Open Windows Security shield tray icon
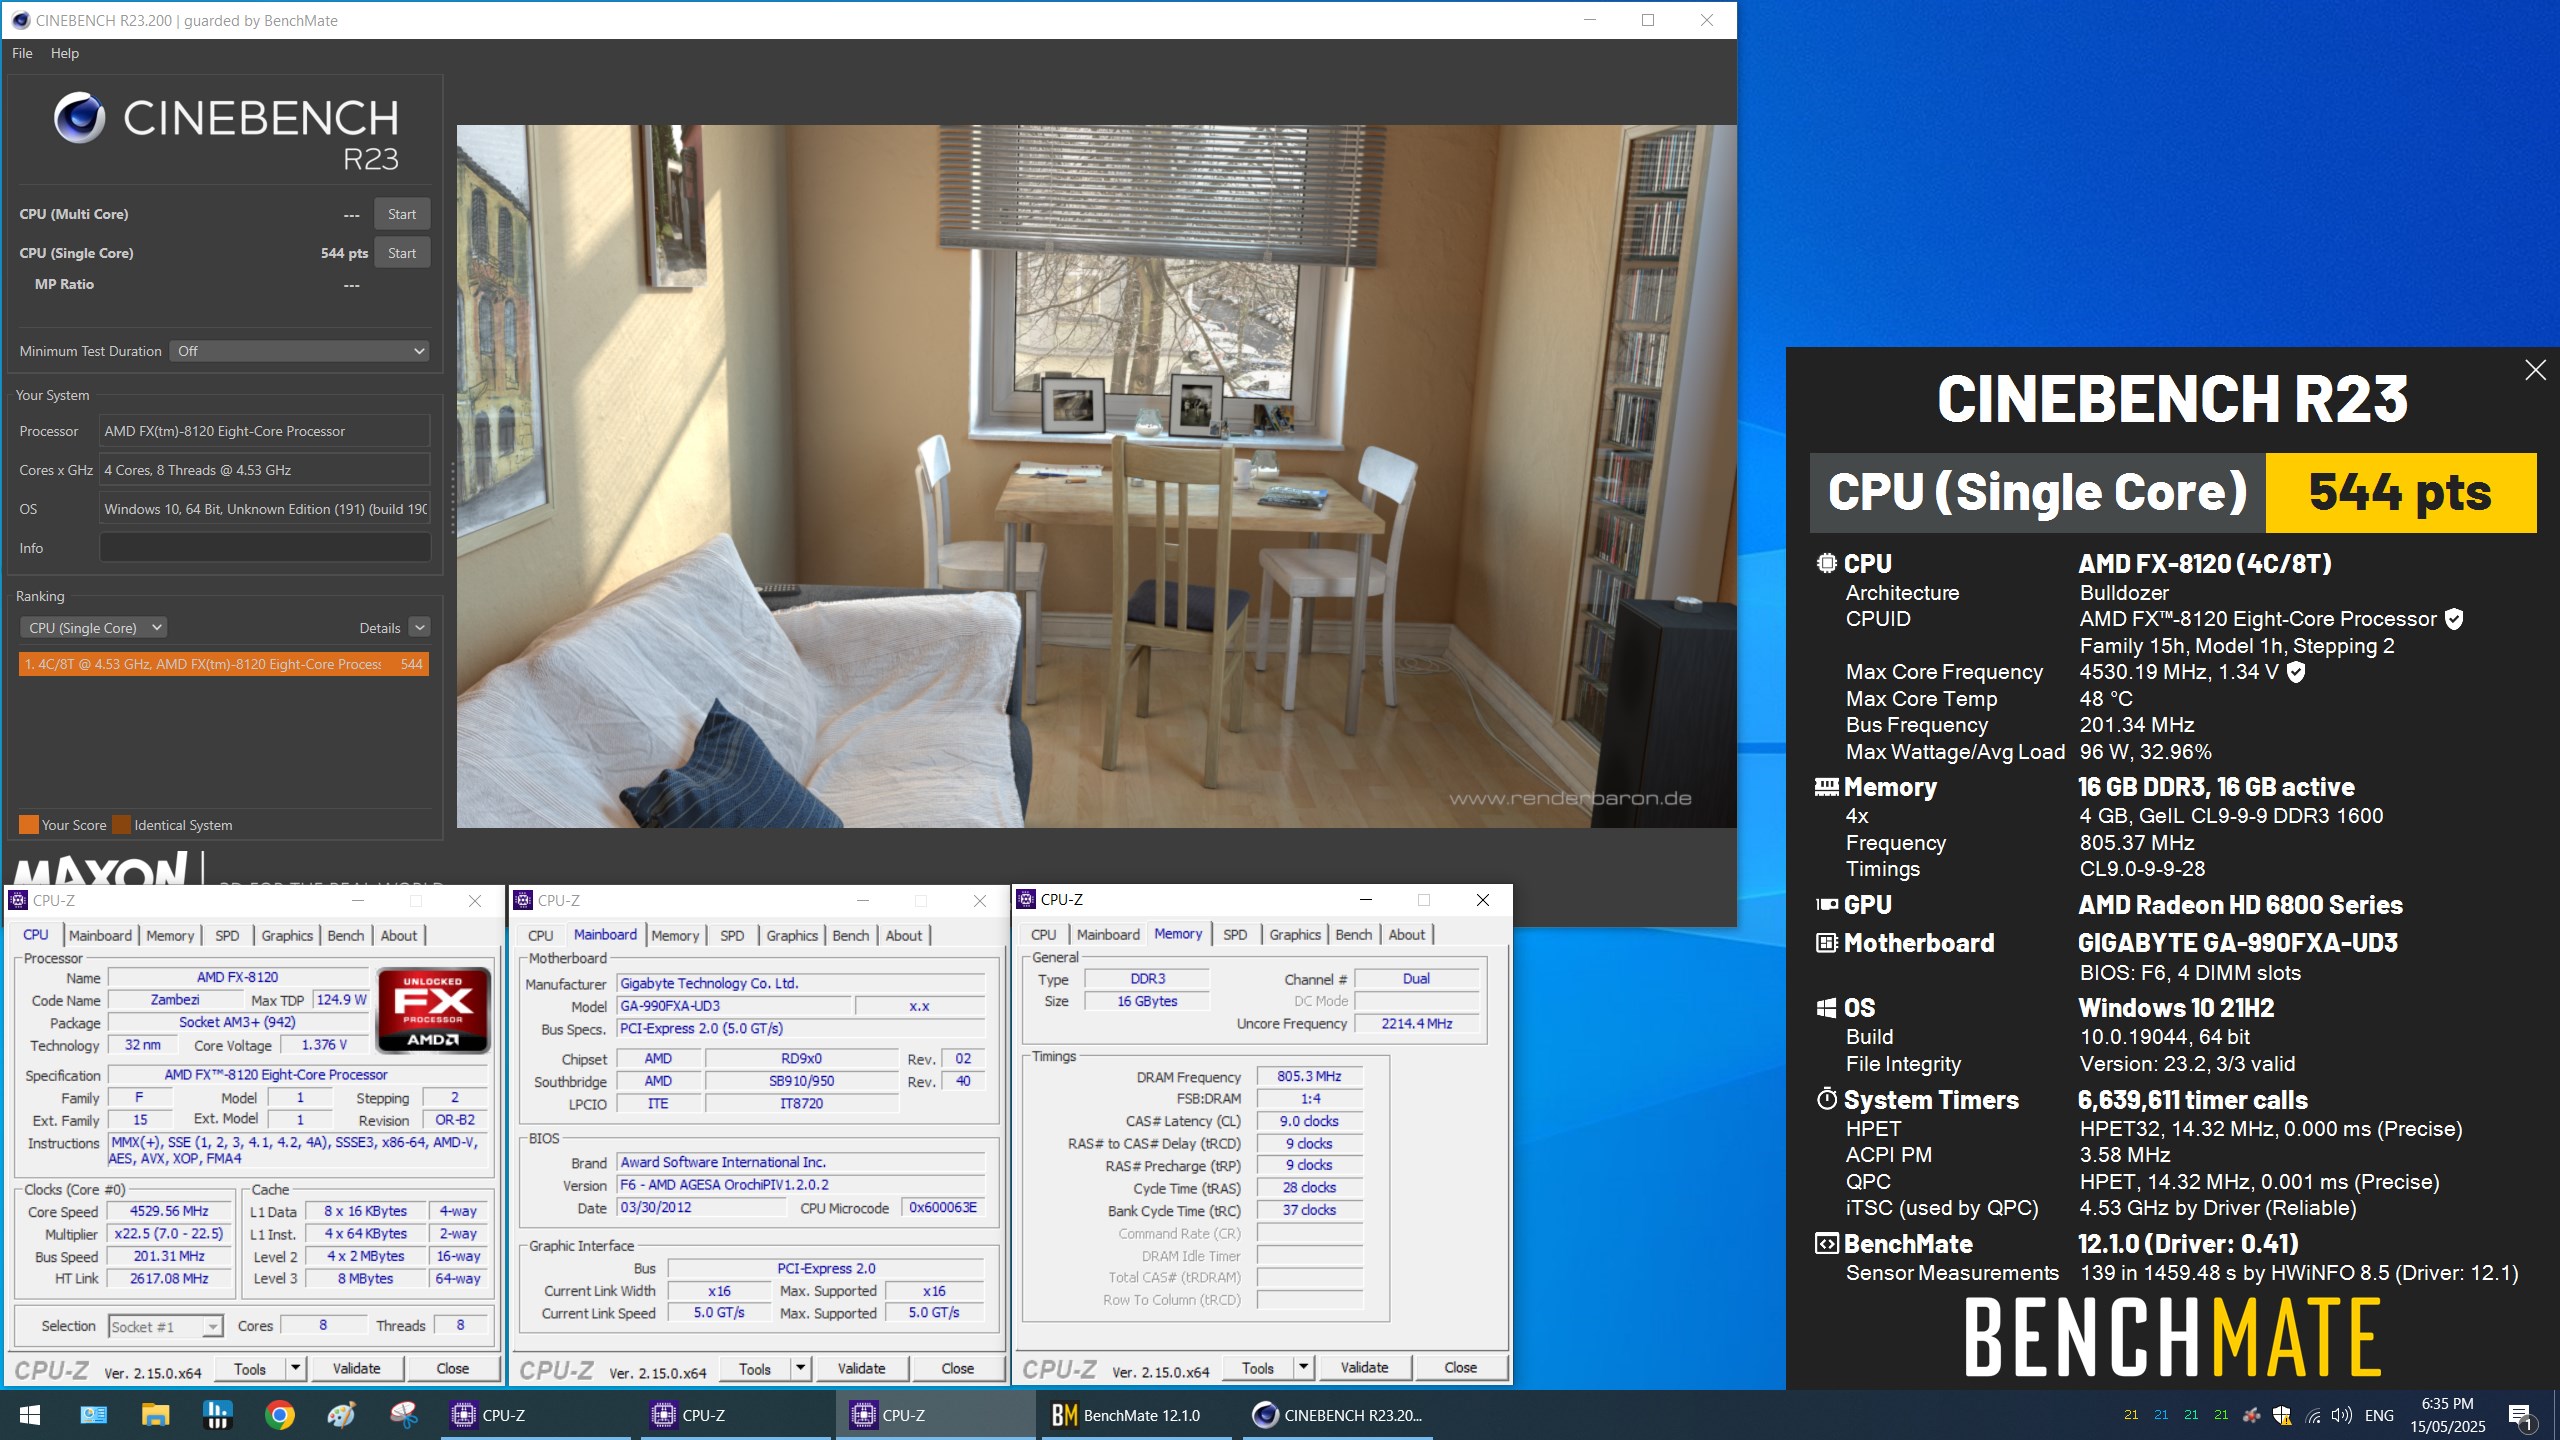The width and height of the screenshot is (2560, 1440). (x=2282, y=1415)
